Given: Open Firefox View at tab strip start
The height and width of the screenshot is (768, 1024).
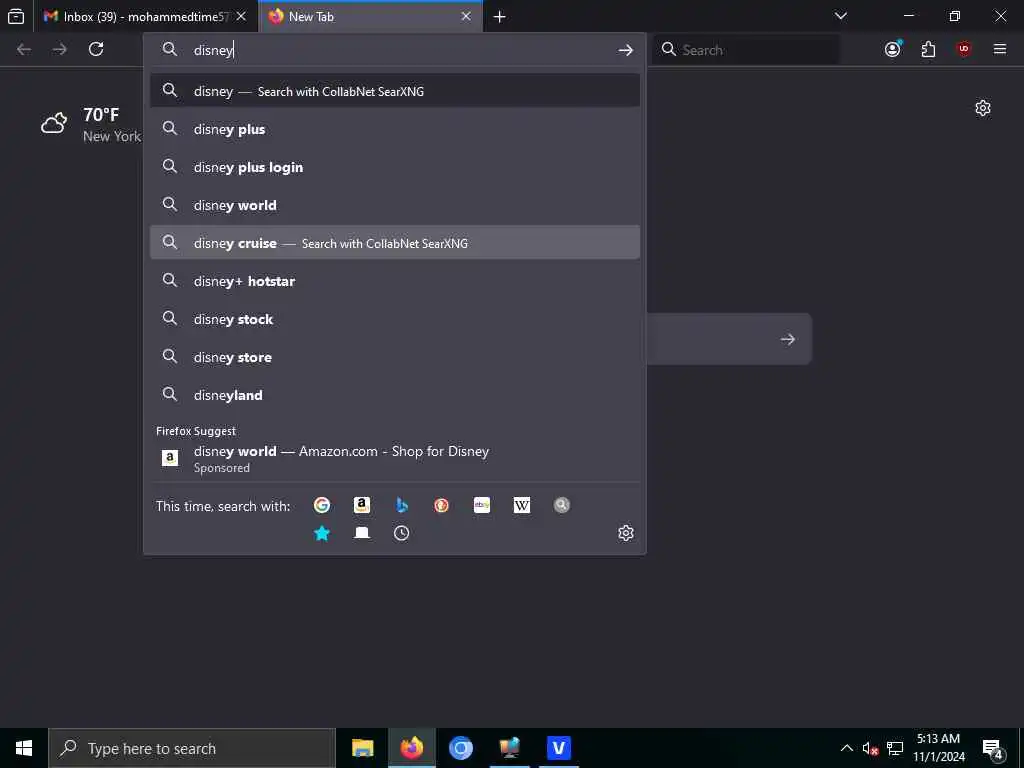Looking at the screenshot, I should point(16,16).
